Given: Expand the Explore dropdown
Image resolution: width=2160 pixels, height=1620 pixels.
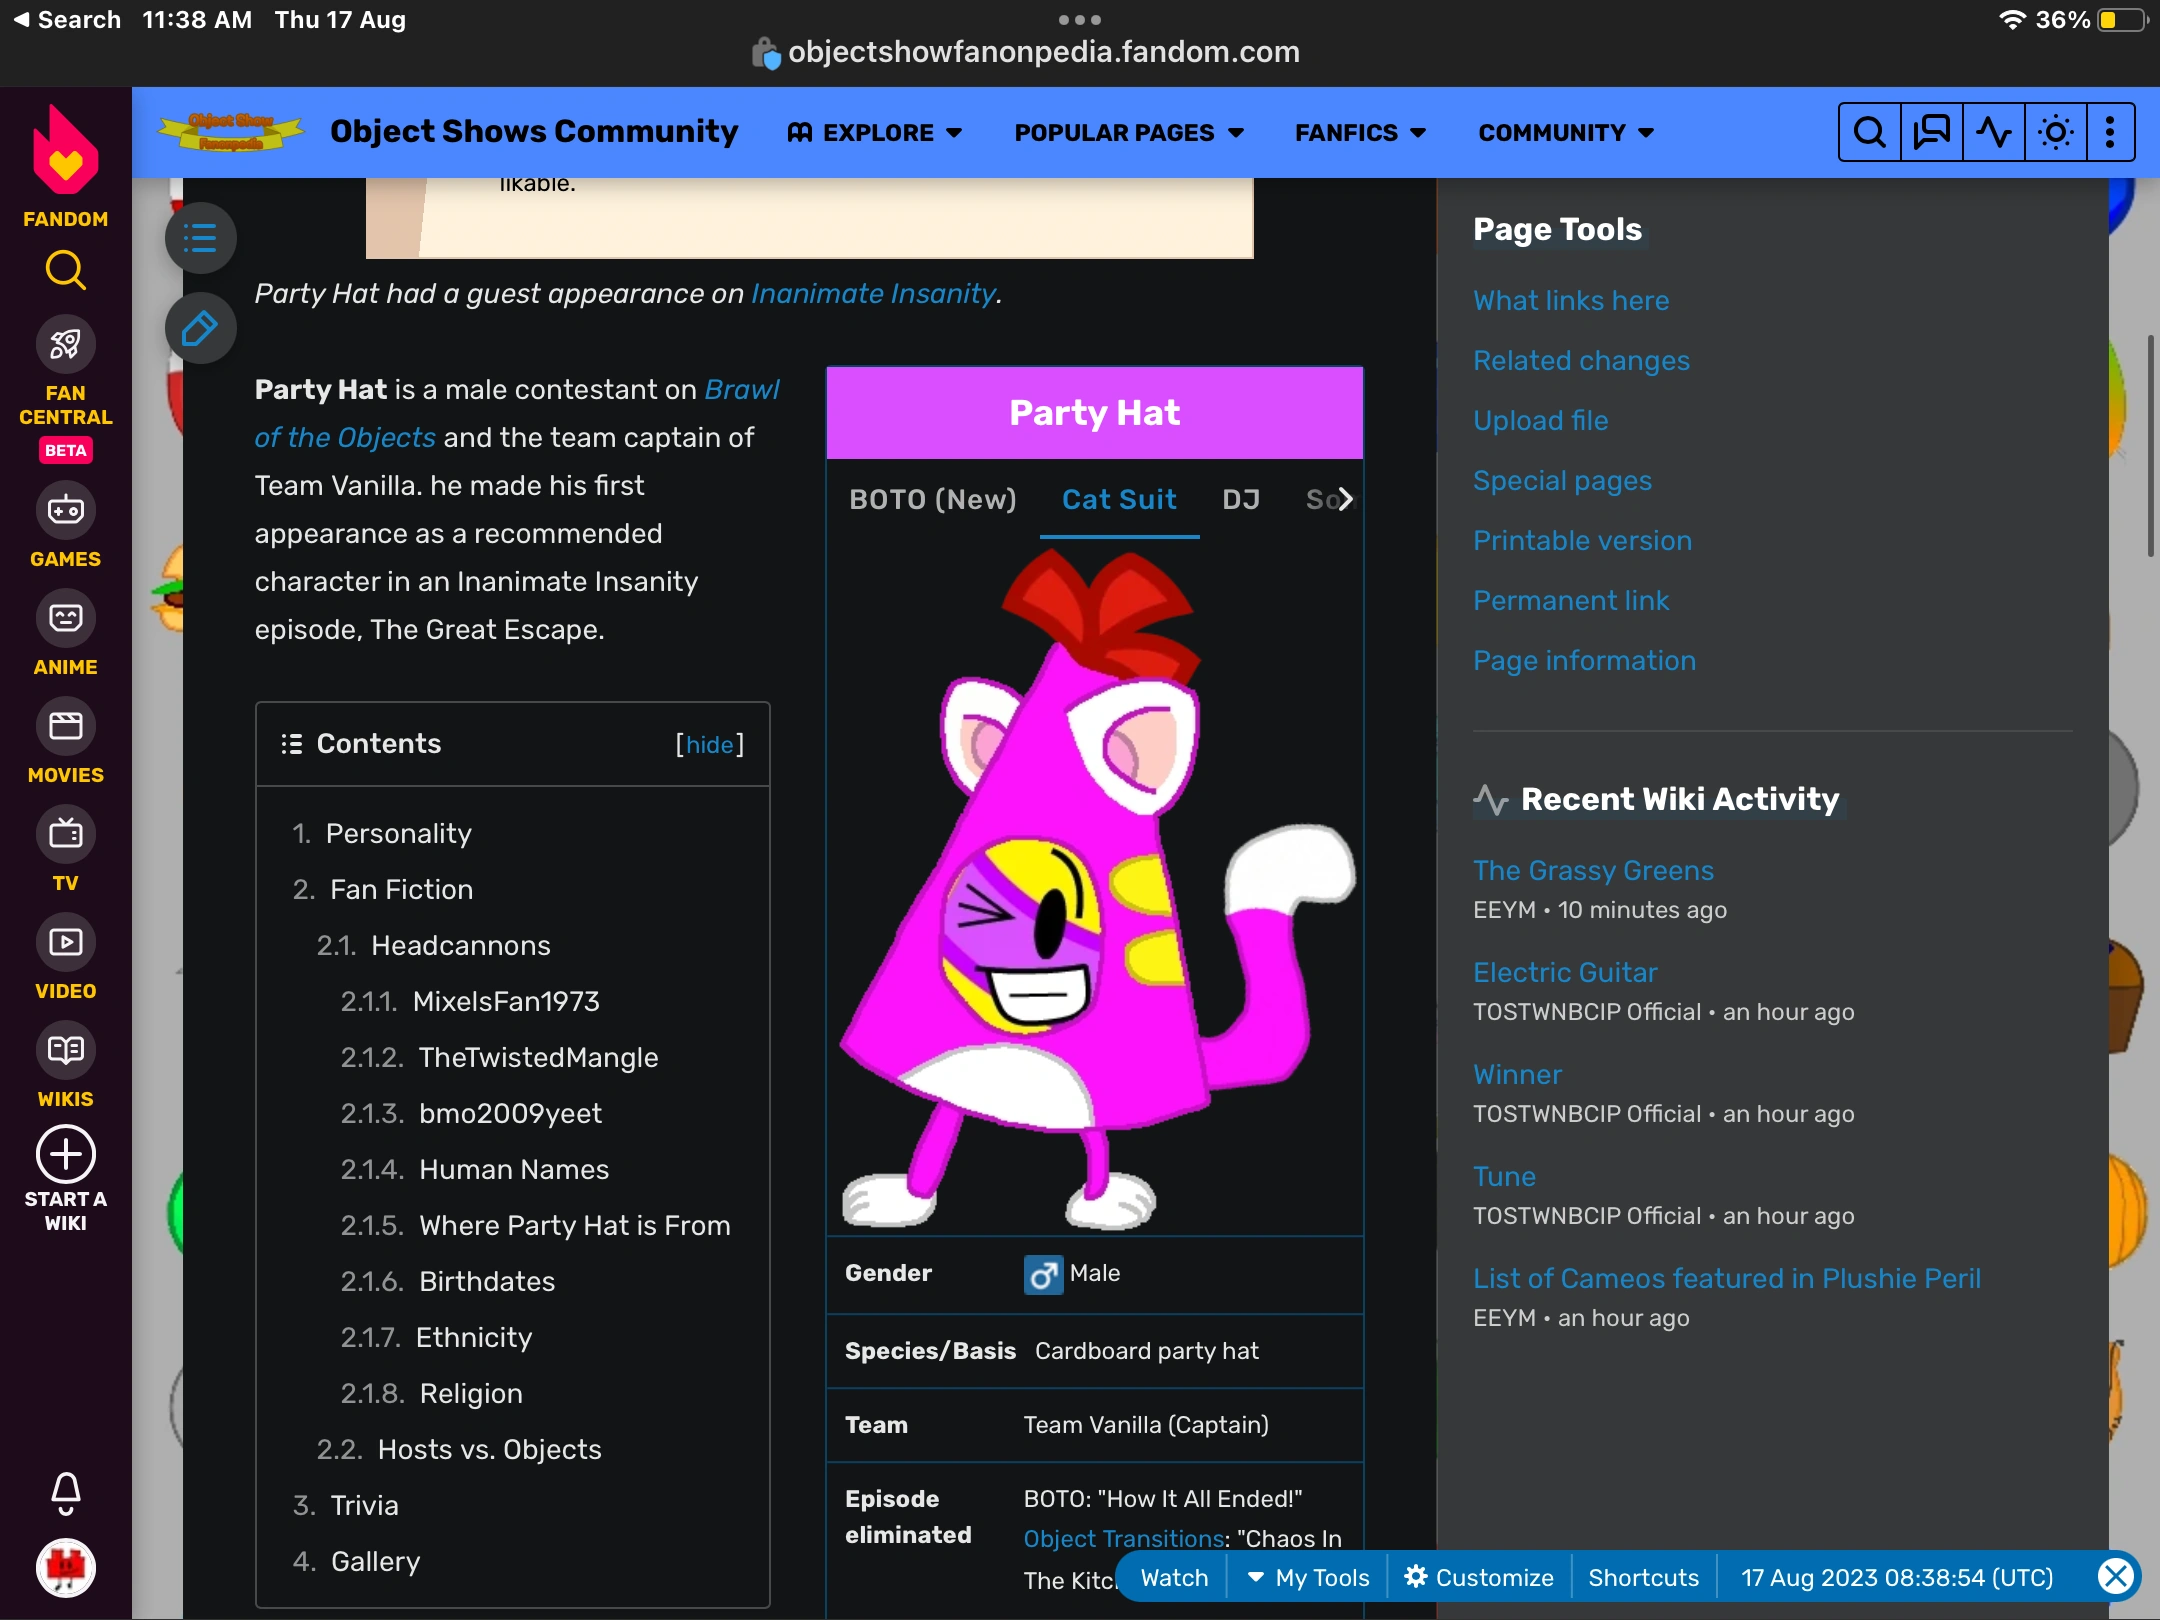Looking at the screenshot, I should click(875, 132).
